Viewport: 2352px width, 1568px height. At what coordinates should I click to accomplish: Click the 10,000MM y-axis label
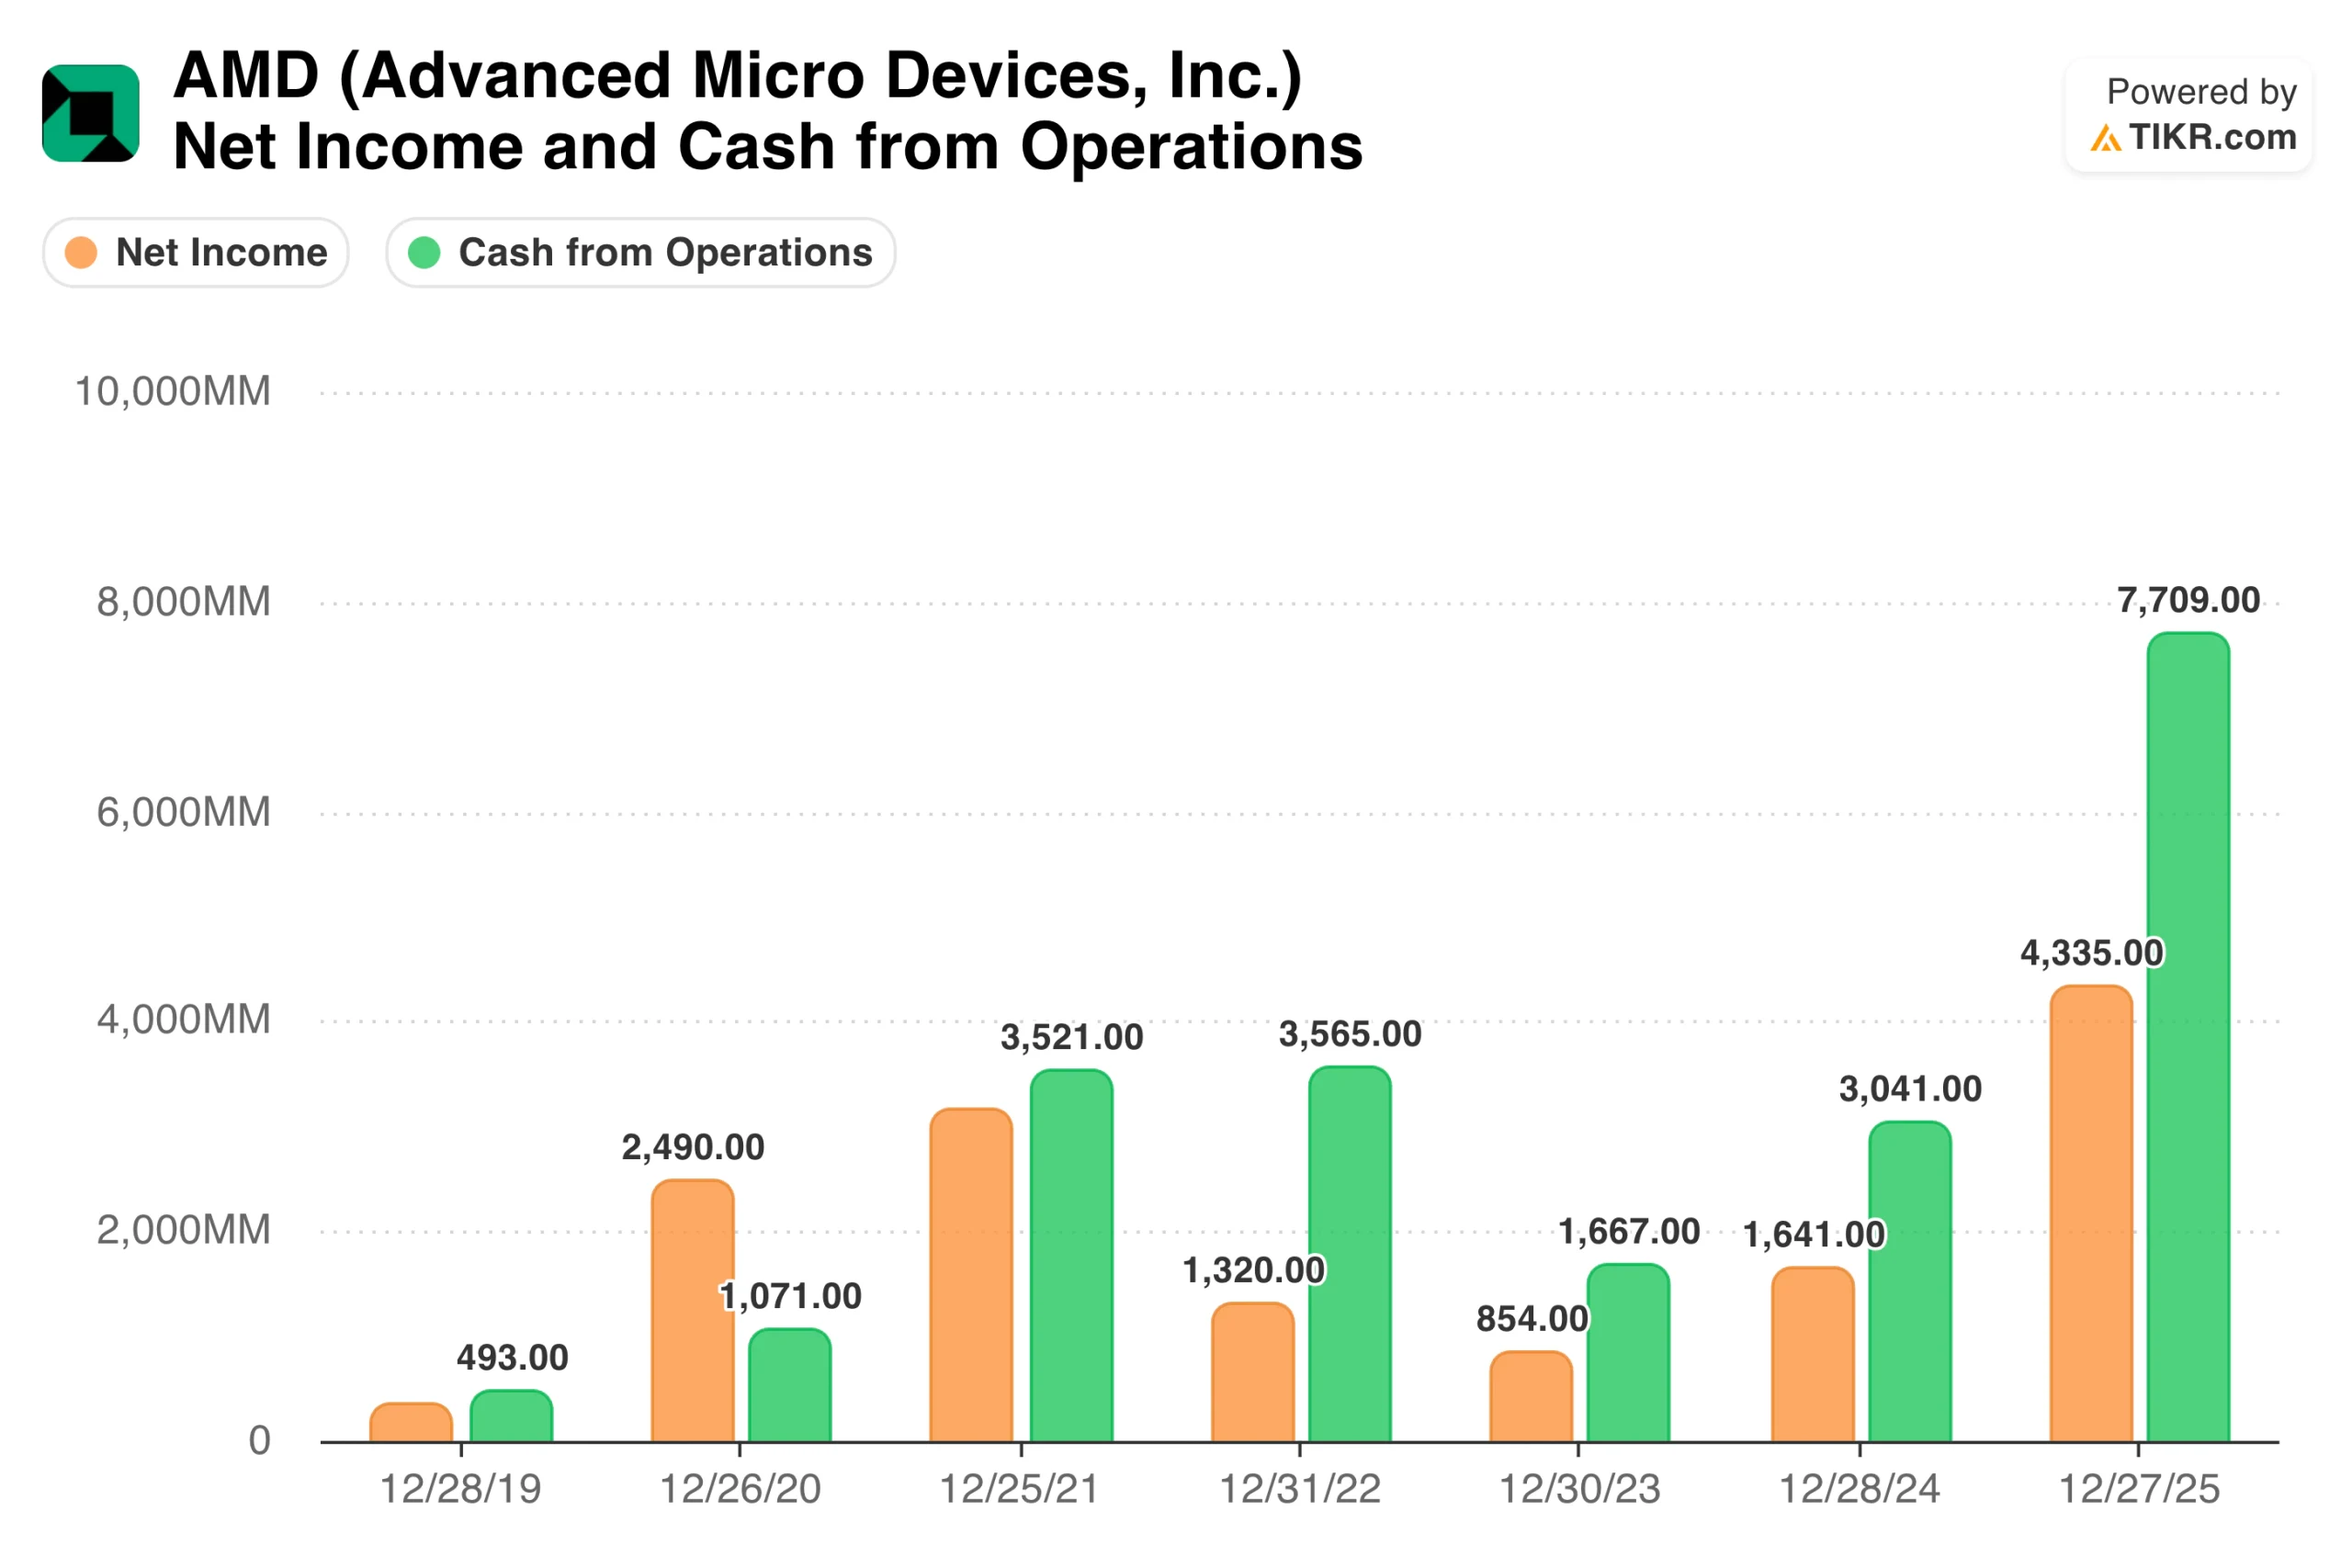point(173,392)
